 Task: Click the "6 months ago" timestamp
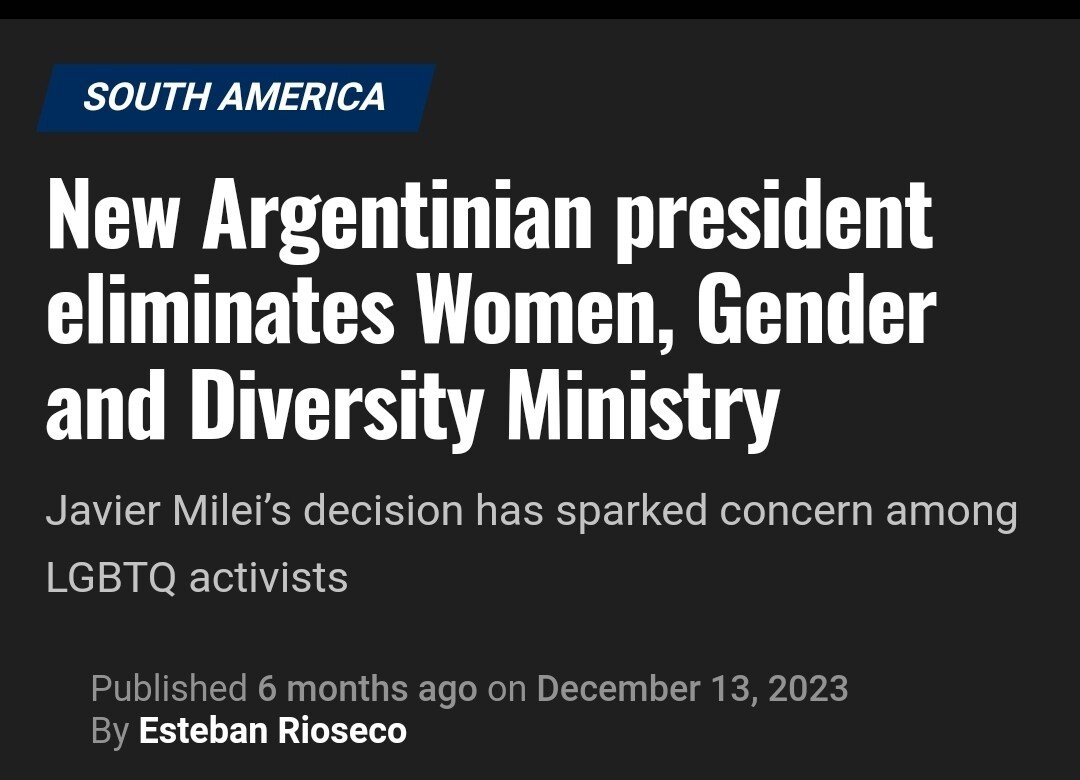(367, 689)
